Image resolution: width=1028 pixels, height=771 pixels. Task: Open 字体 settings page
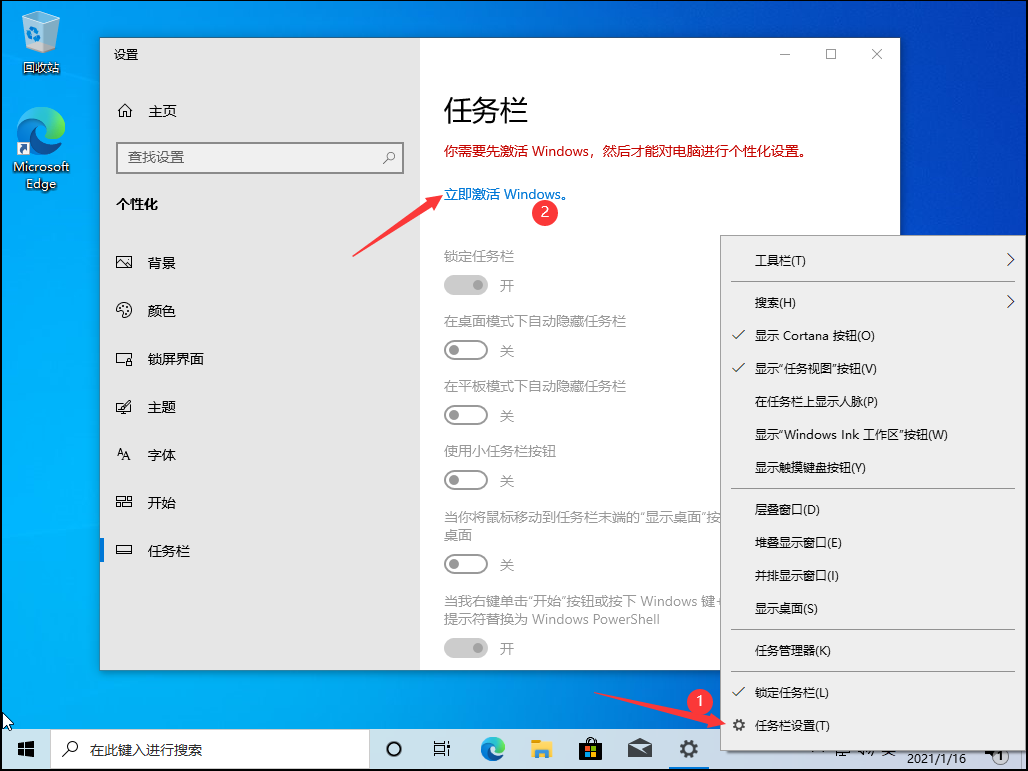260,454
